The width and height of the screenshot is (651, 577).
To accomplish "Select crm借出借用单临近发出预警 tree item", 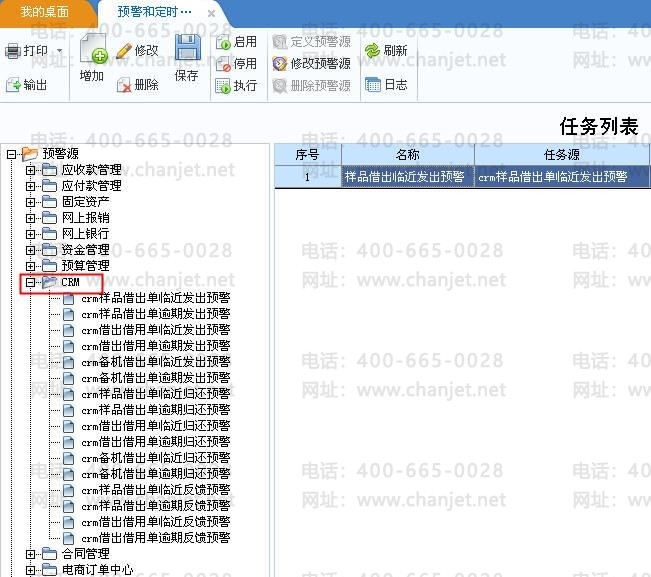I will coord(156,330).
